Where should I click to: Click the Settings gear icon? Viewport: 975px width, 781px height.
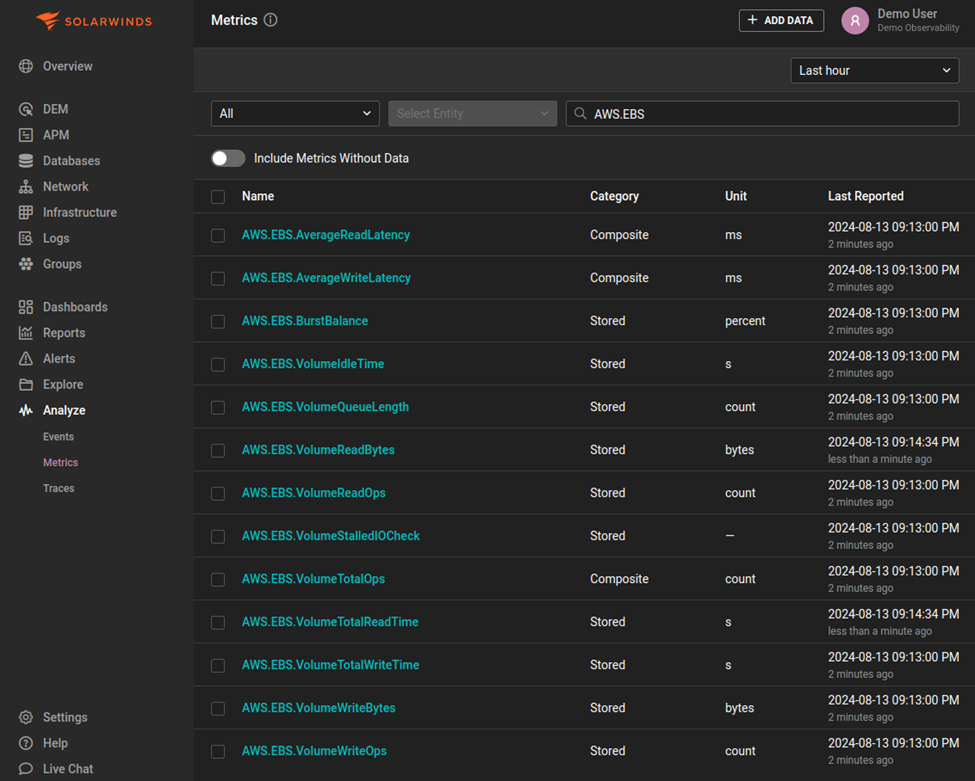coord(25,717)
